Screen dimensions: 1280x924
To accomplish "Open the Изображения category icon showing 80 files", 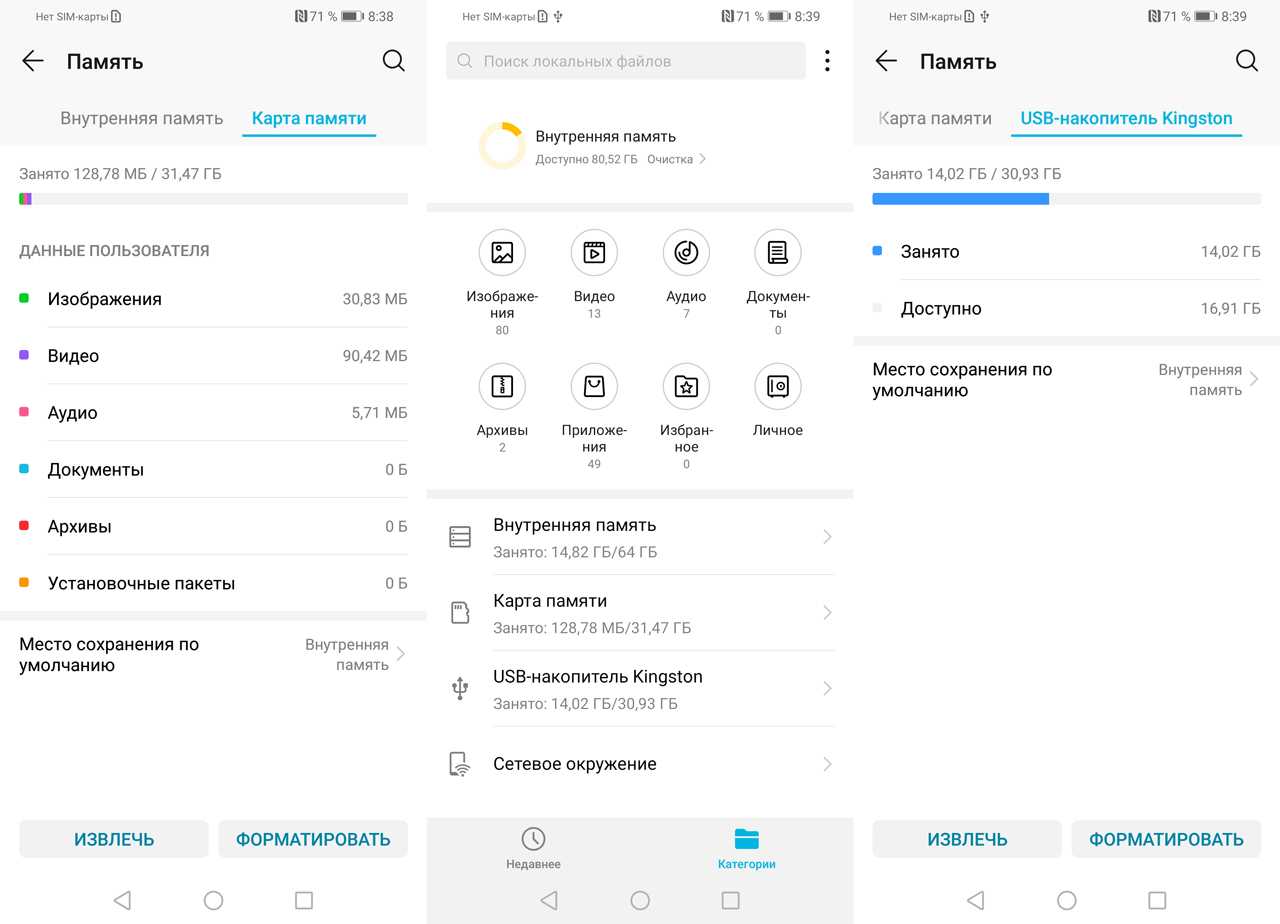I will [502, 253].
